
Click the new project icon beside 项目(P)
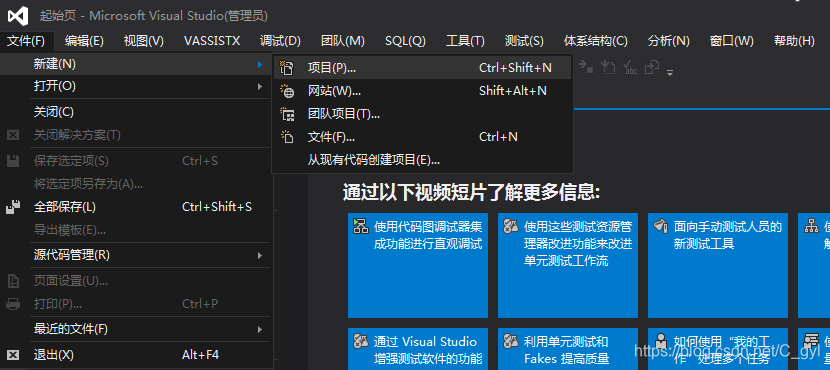pyautogui.click(x=286, y=68)
